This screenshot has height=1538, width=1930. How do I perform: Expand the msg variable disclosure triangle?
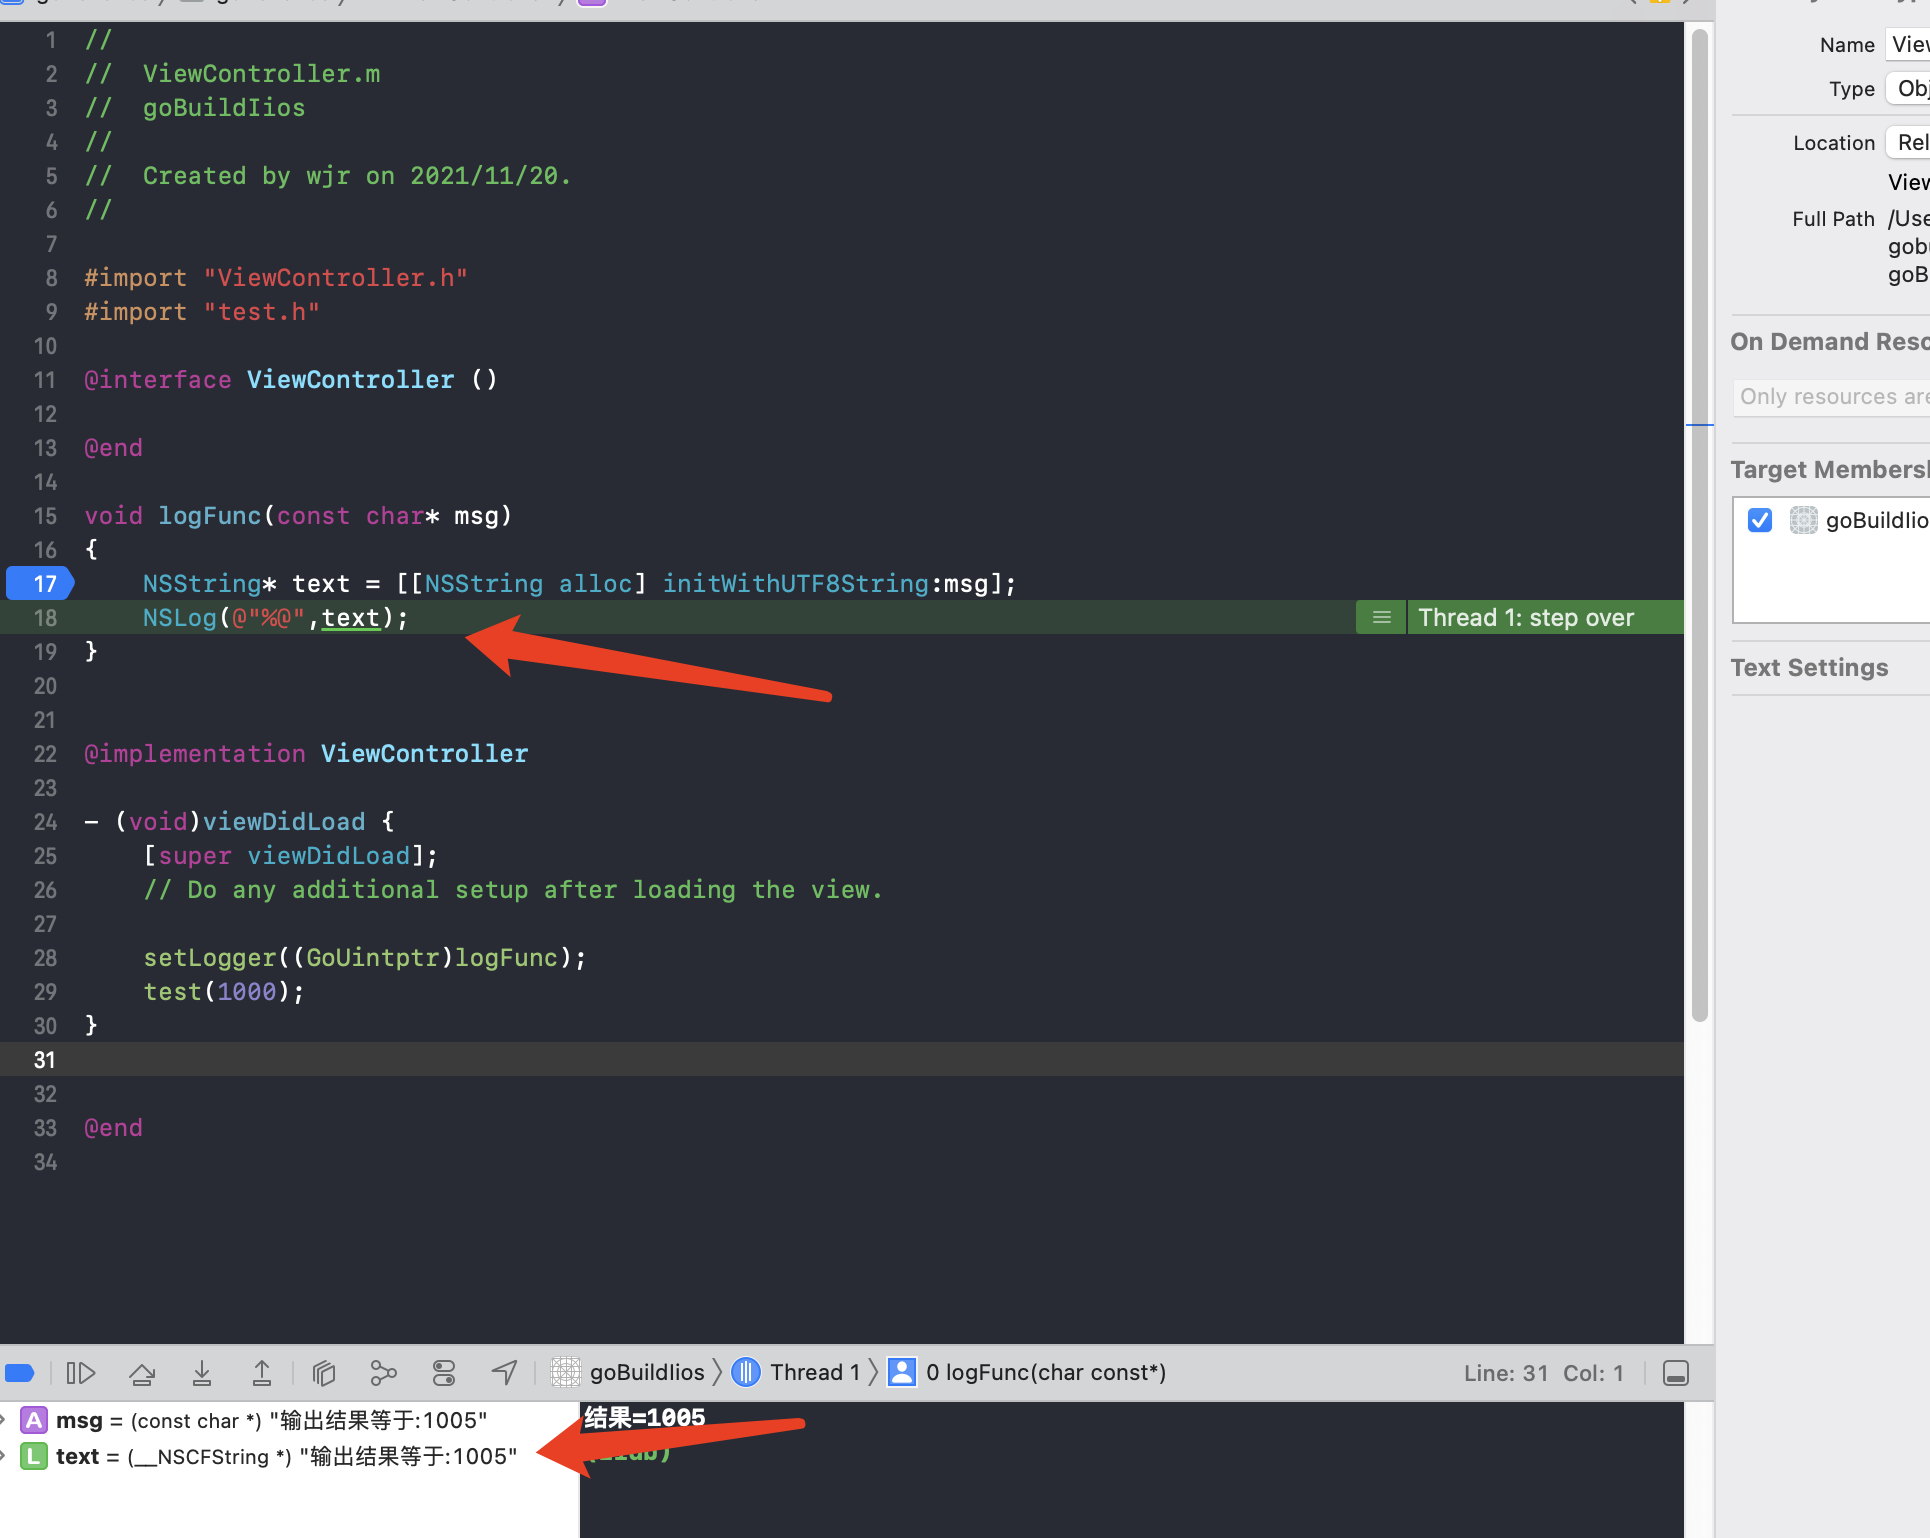point(4,1420)
